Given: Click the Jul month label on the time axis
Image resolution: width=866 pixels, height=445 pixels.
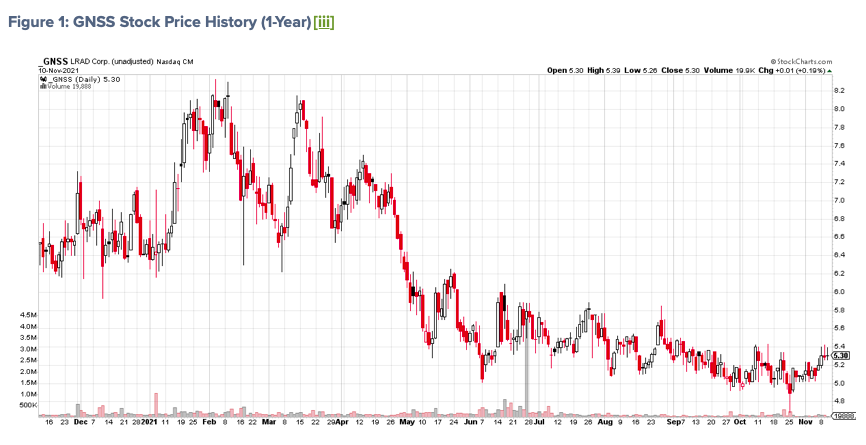Looking at the screenshot, I should (539, 422).
